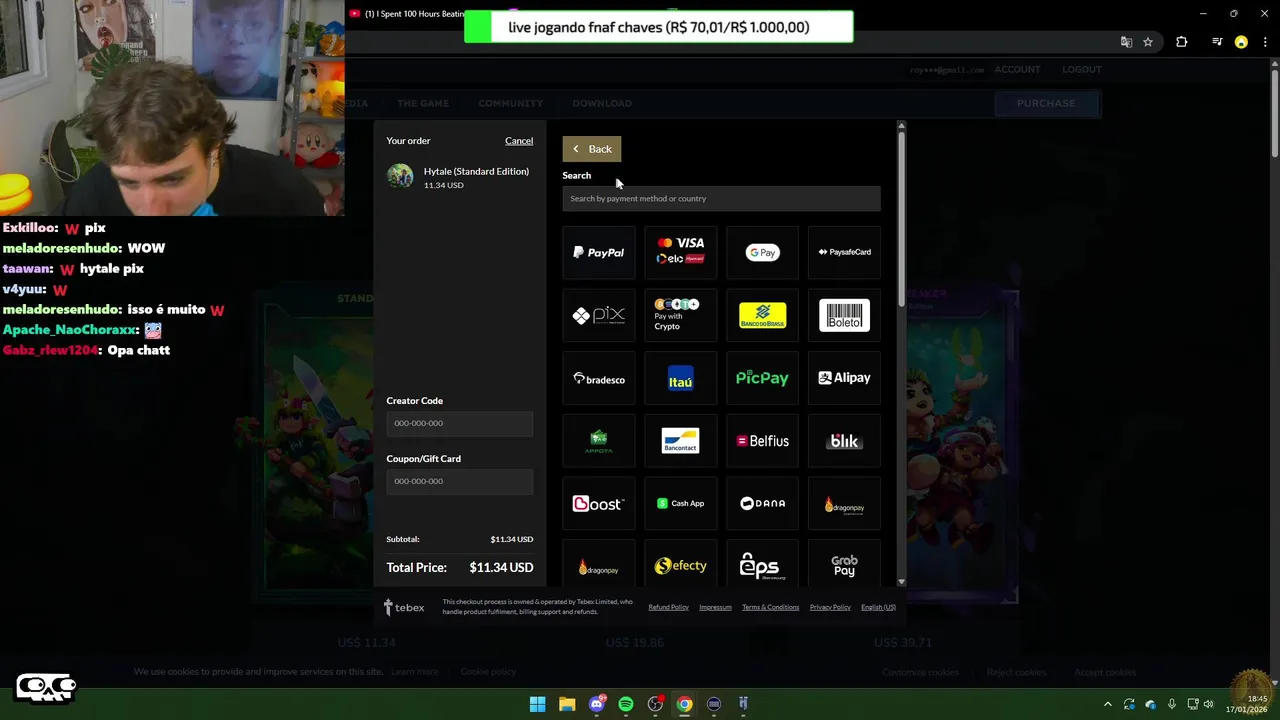Select PaysafeCard payment option
Screen dimensions: 1280x720
point(844,253)
